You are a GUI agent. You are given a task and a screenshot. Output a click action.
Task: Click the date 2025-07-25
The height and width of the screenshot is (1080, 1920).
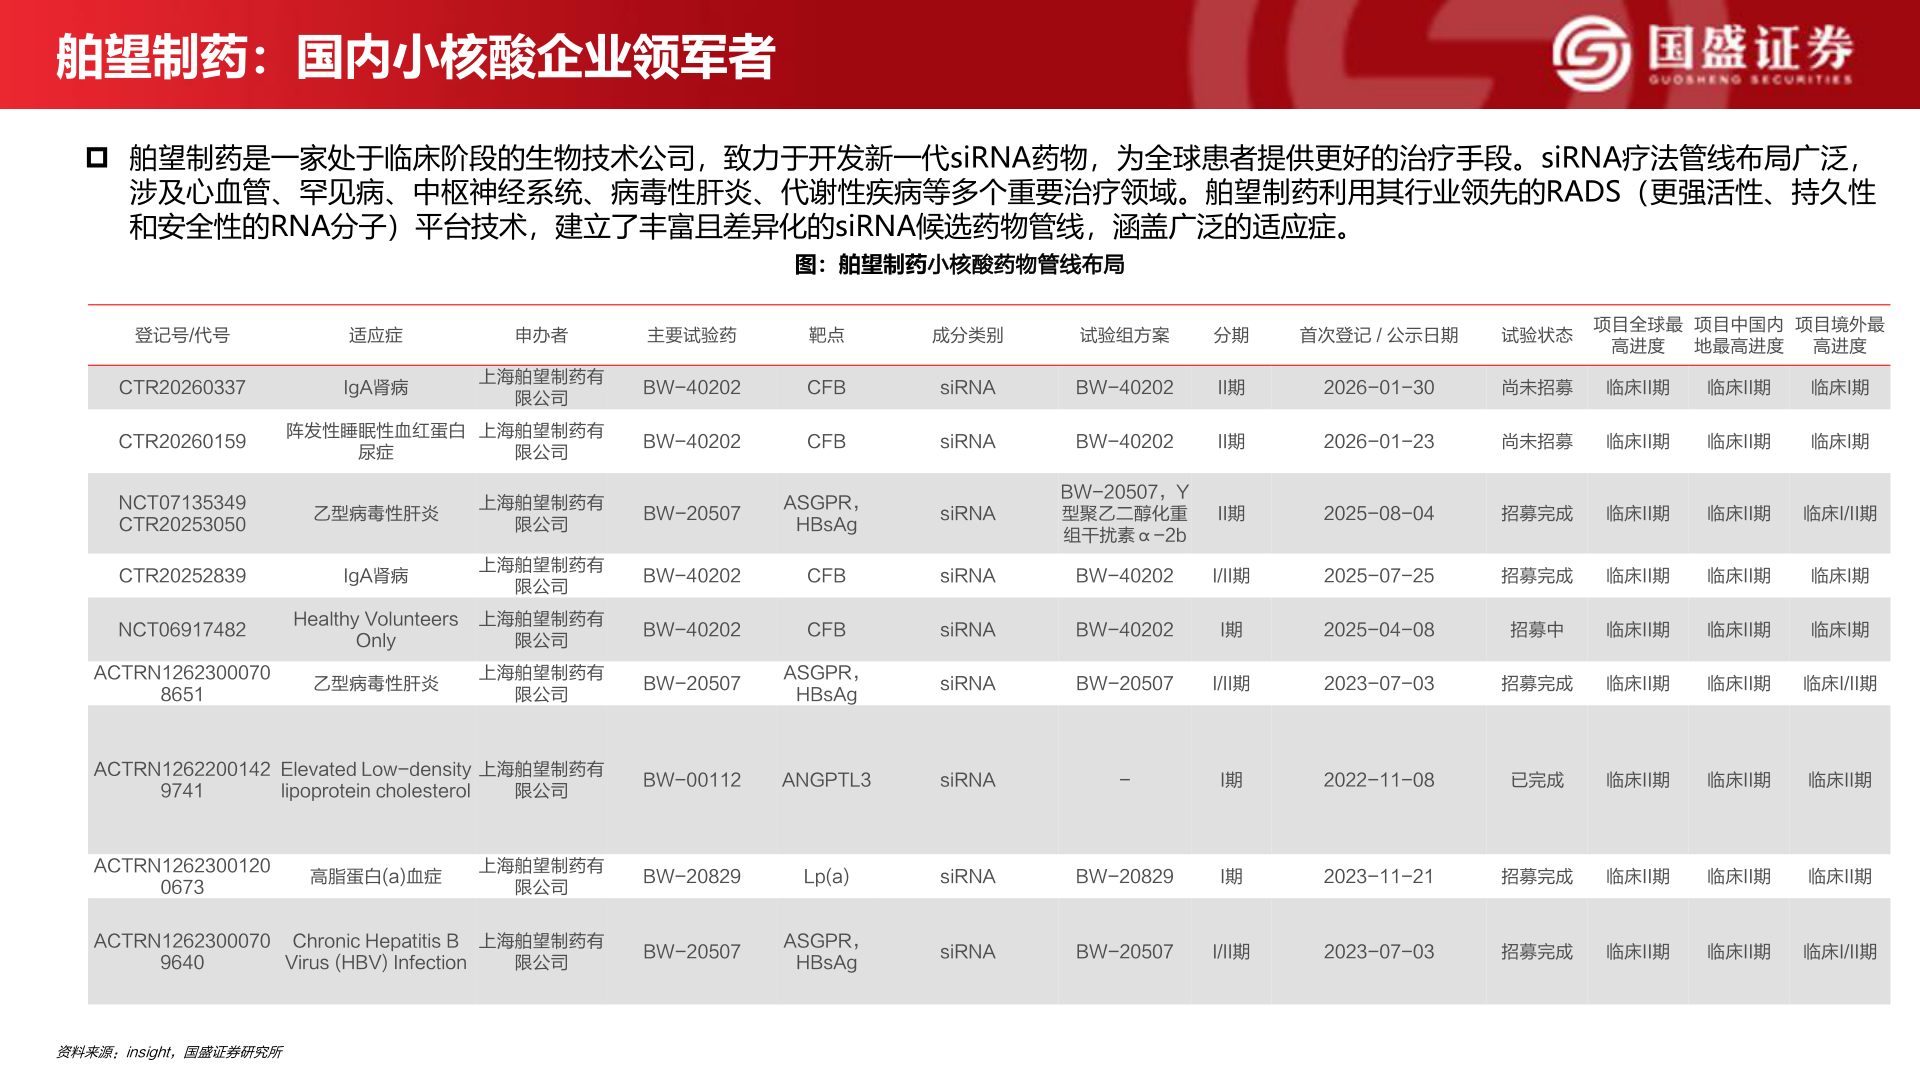pyautogui.click(x=1379, y=575)
